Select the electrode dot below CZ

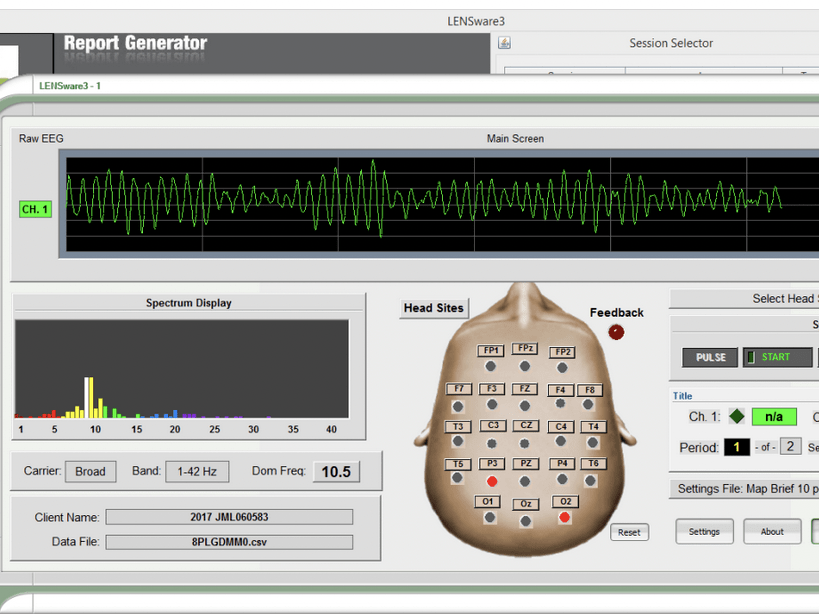[525, 443]
